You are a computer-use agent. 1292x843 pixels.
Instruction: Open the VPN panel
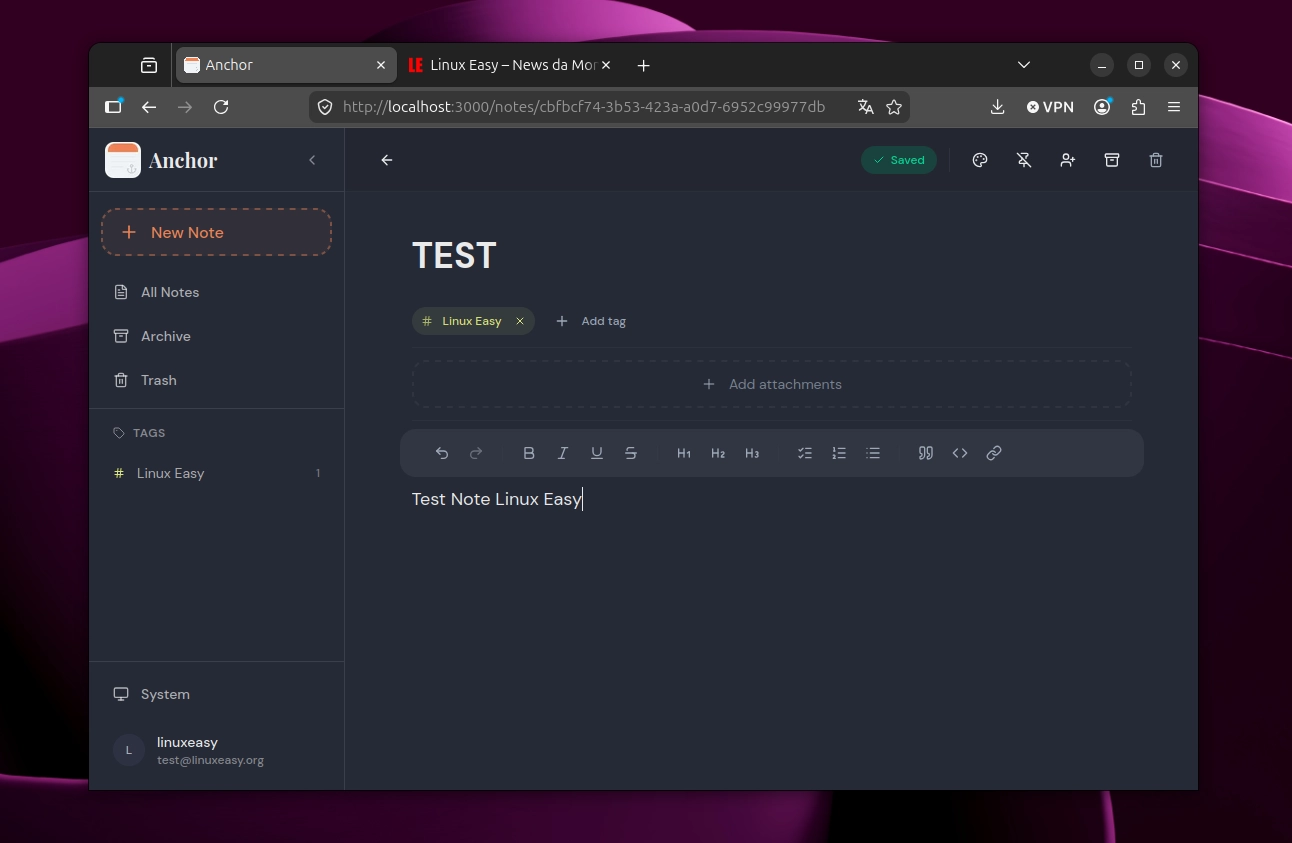[x=1050, y=107]
